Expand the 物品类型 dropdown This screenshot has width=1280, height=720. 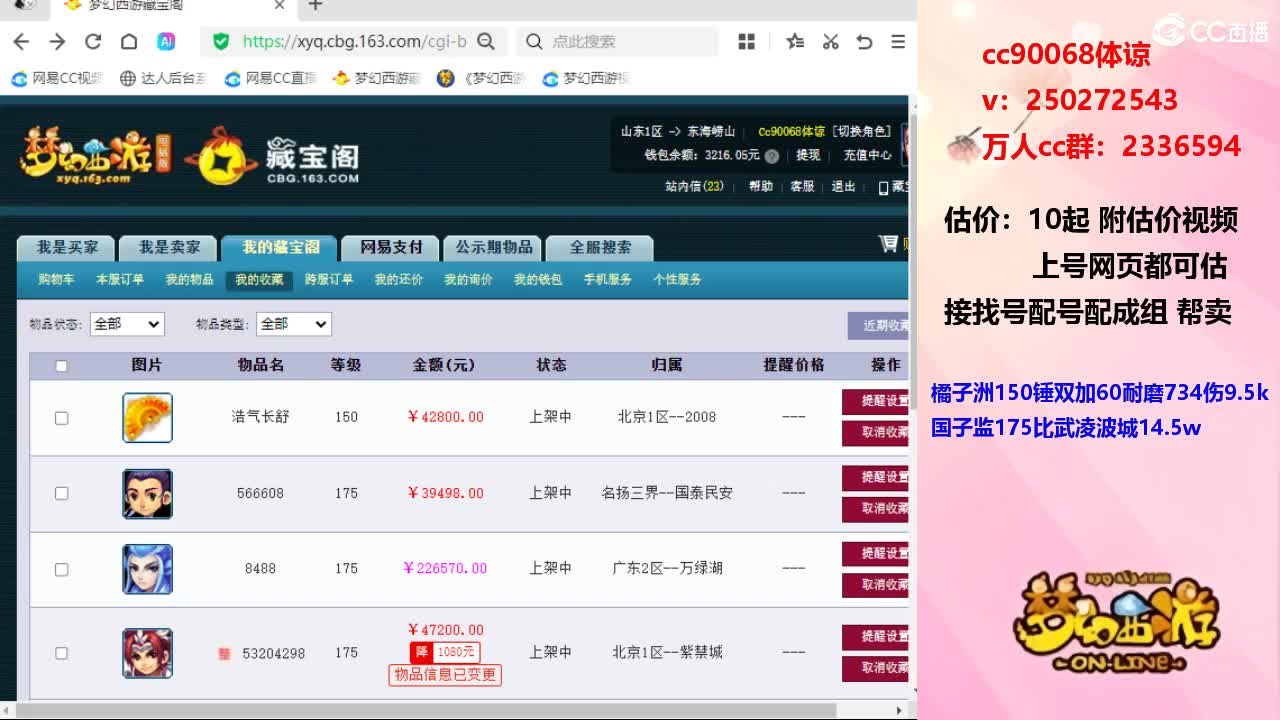[x=293, y=324]
